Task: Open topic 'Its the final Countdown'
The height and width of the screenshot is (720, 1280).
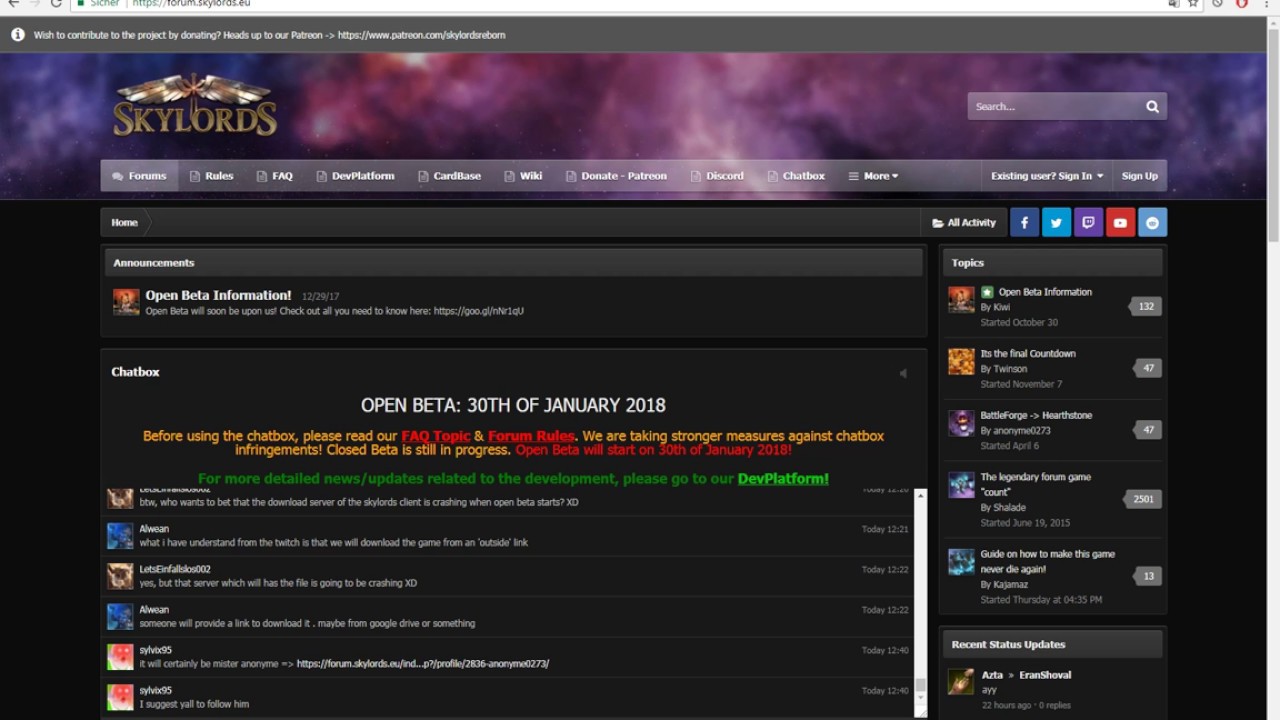Action: pos(1028,354)
